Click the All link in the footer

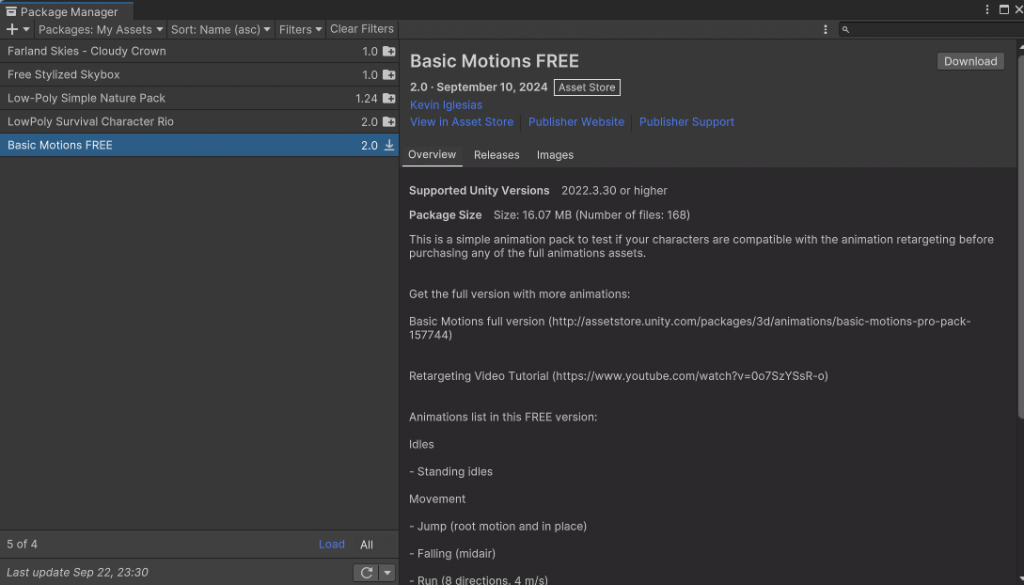coord(366,545)
